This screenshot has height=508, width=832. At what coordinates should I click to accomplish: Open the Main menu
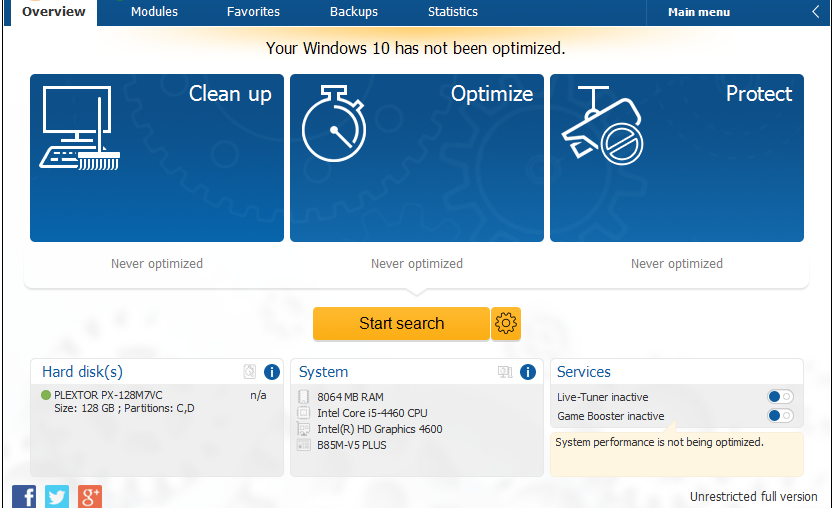699,12
